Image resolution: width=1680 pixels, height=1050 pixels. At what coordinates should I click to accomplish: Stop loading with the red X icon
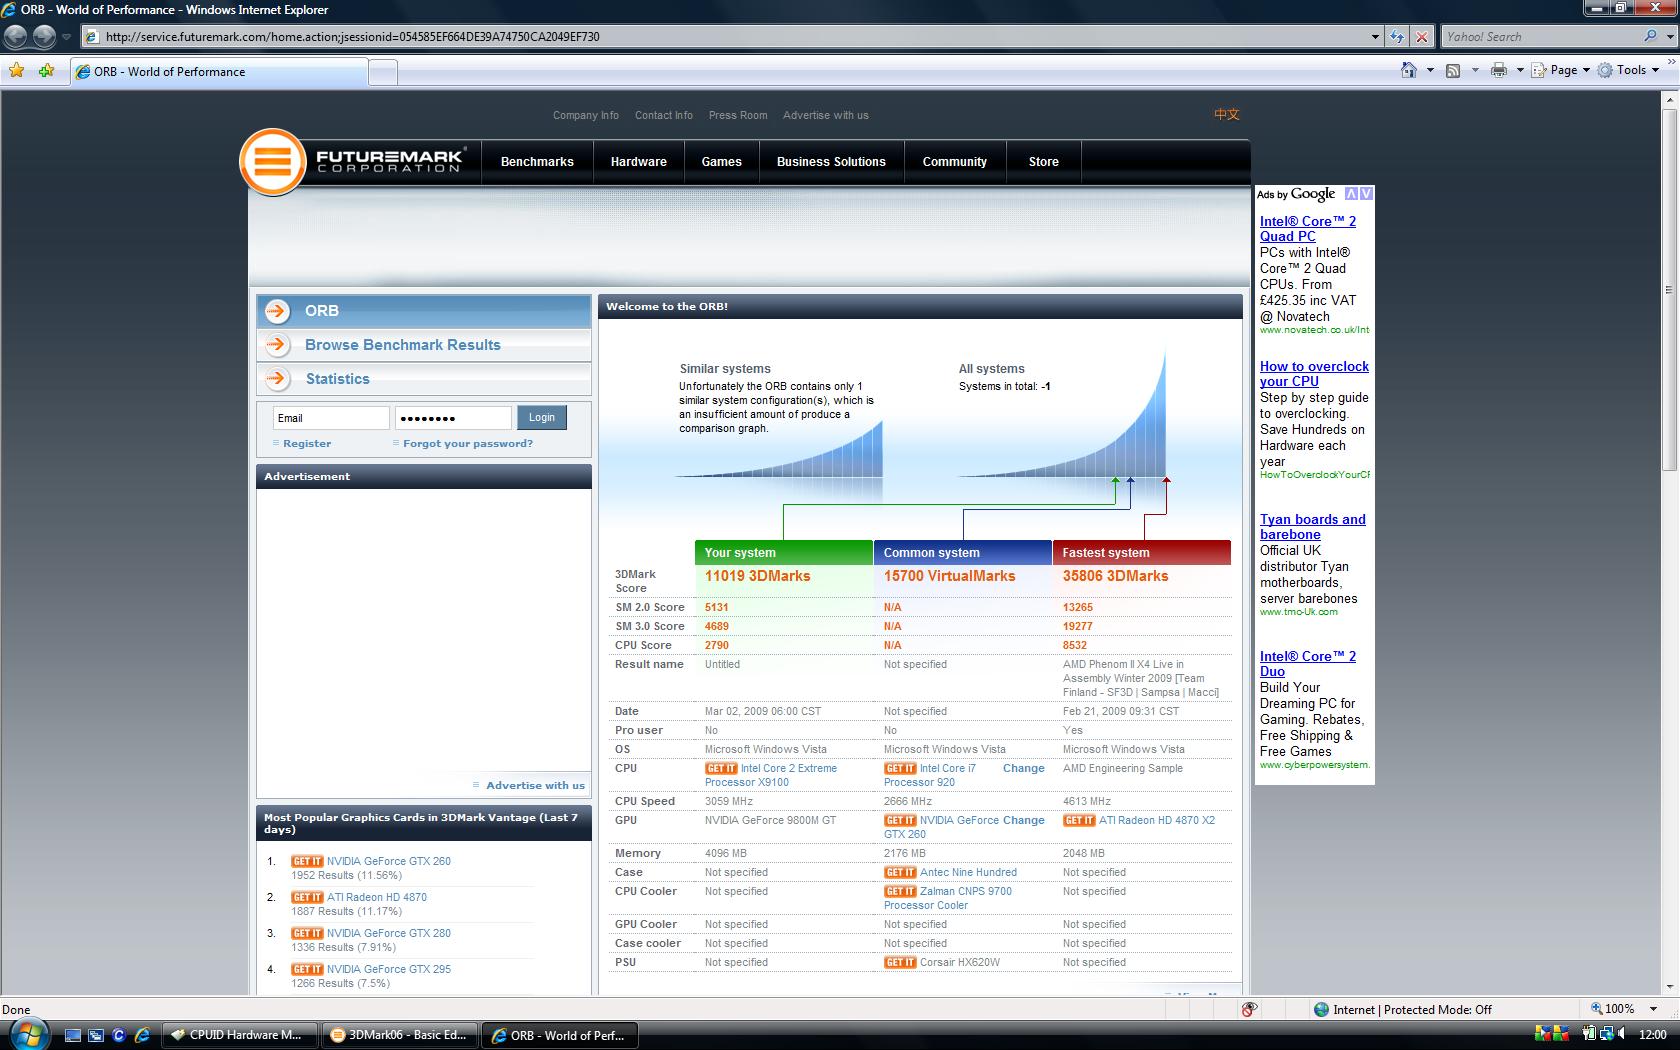coord(1421,36)
